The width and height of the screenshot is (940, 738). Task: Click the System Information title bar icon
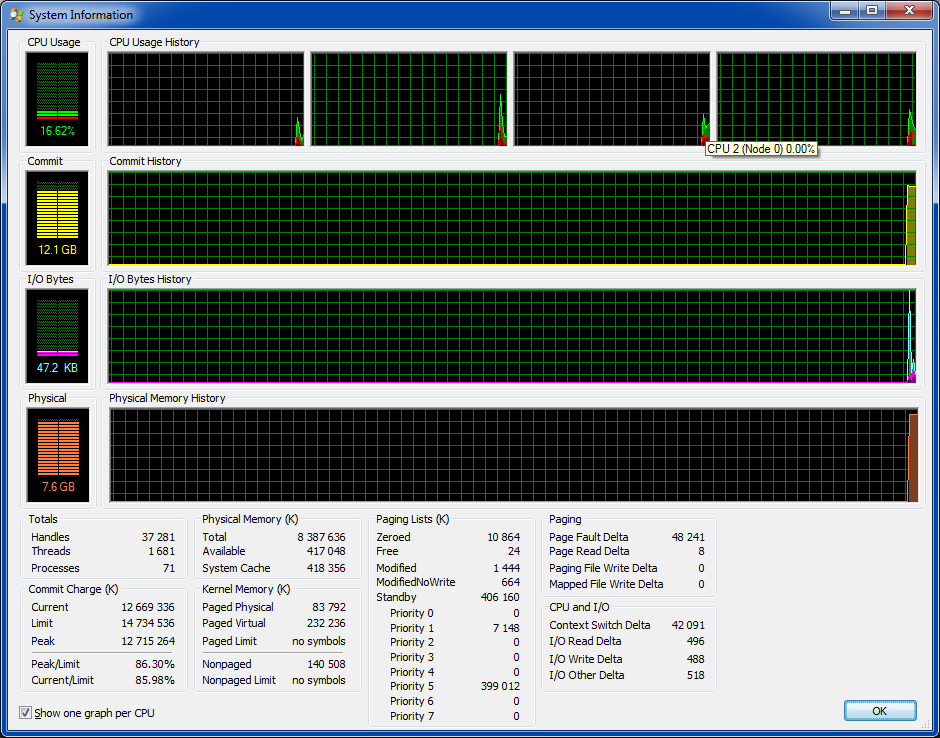click(16, 15)
